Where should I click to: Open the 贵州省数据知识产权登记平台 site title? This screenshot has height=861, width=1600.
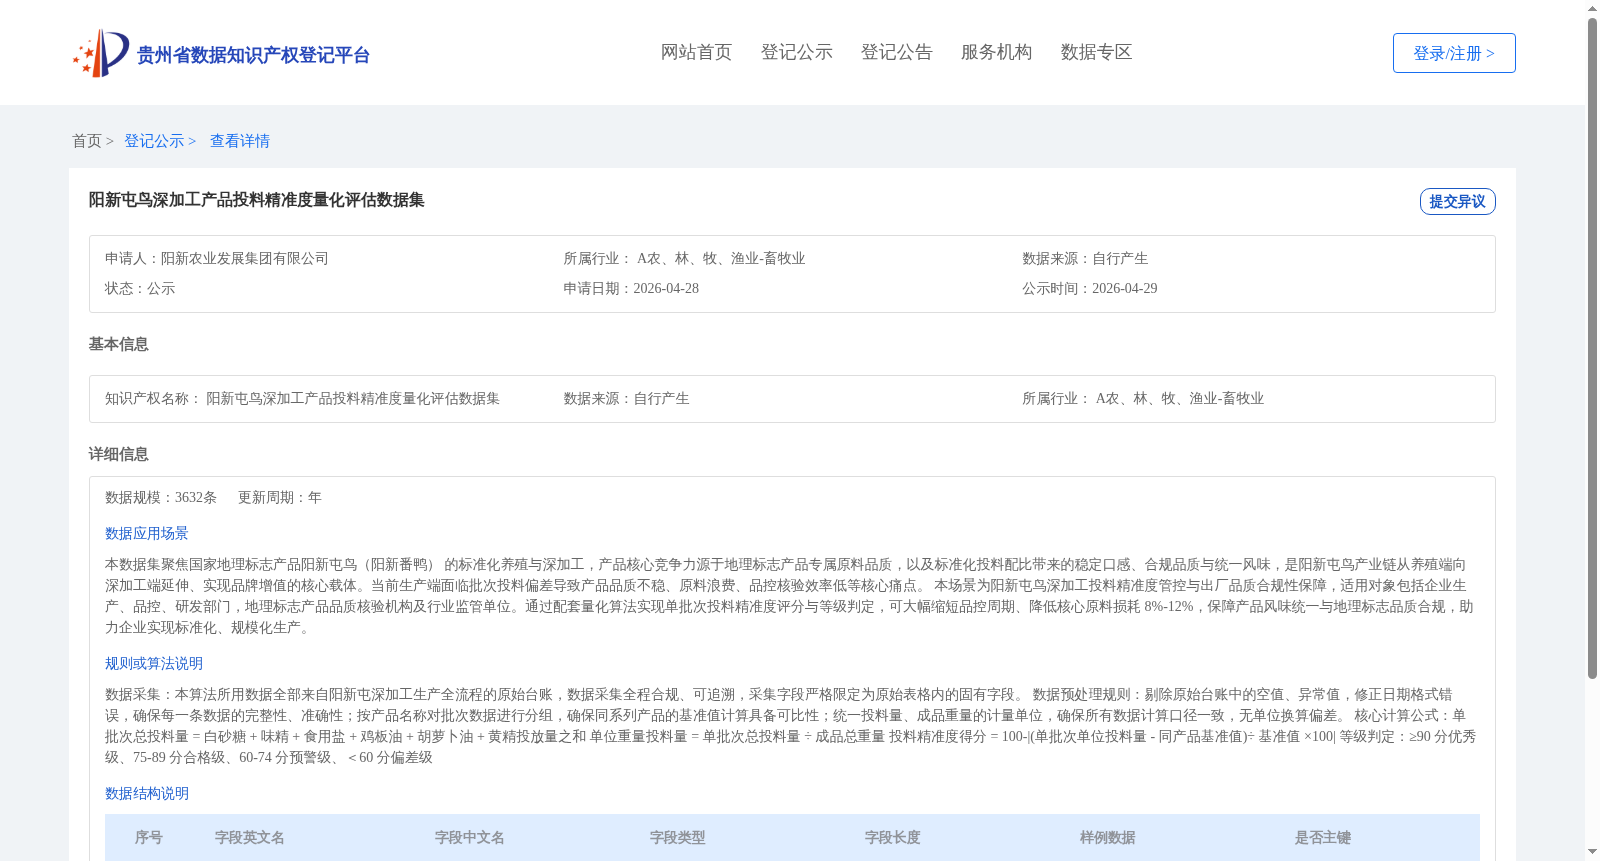tap(253, 55)
